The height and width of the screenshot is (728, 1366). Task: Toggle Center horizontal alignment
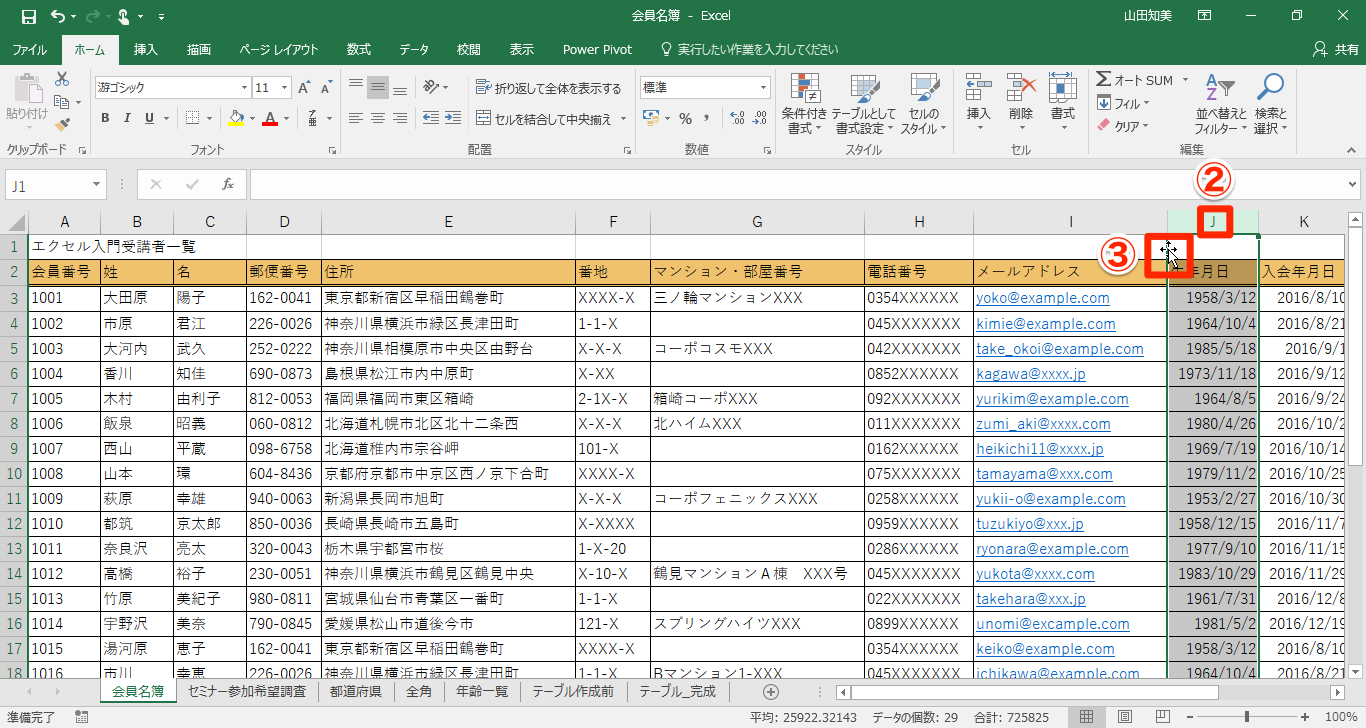click(378, 119)
